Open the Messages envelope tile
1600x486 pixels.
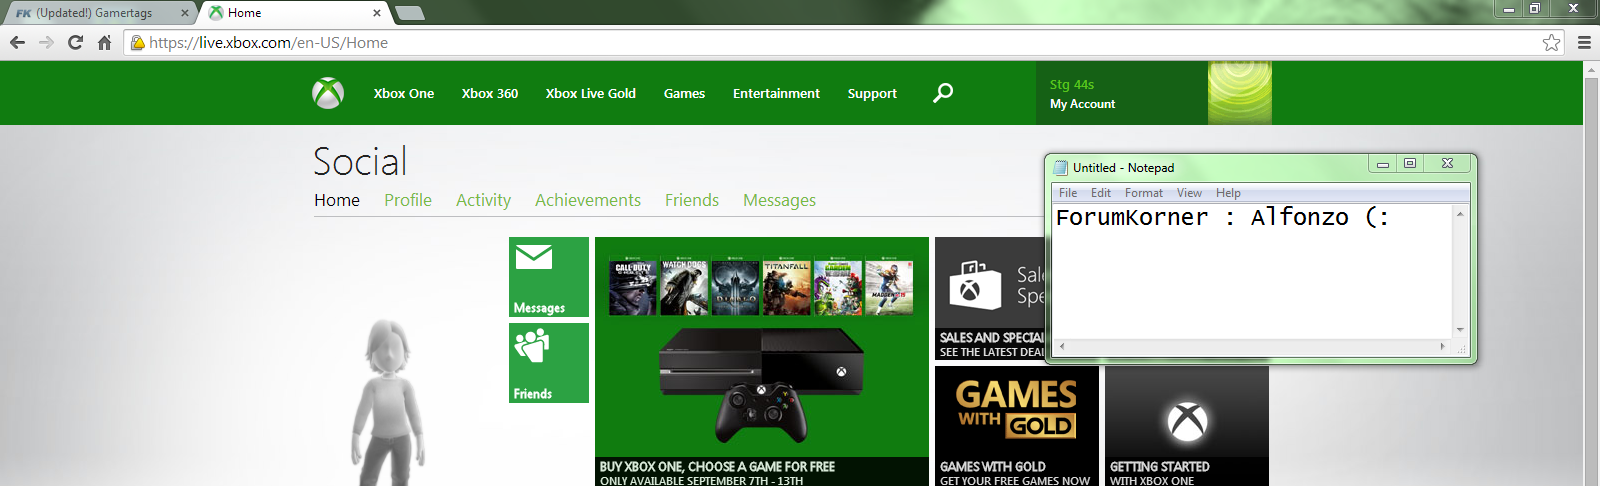[549, 277]
